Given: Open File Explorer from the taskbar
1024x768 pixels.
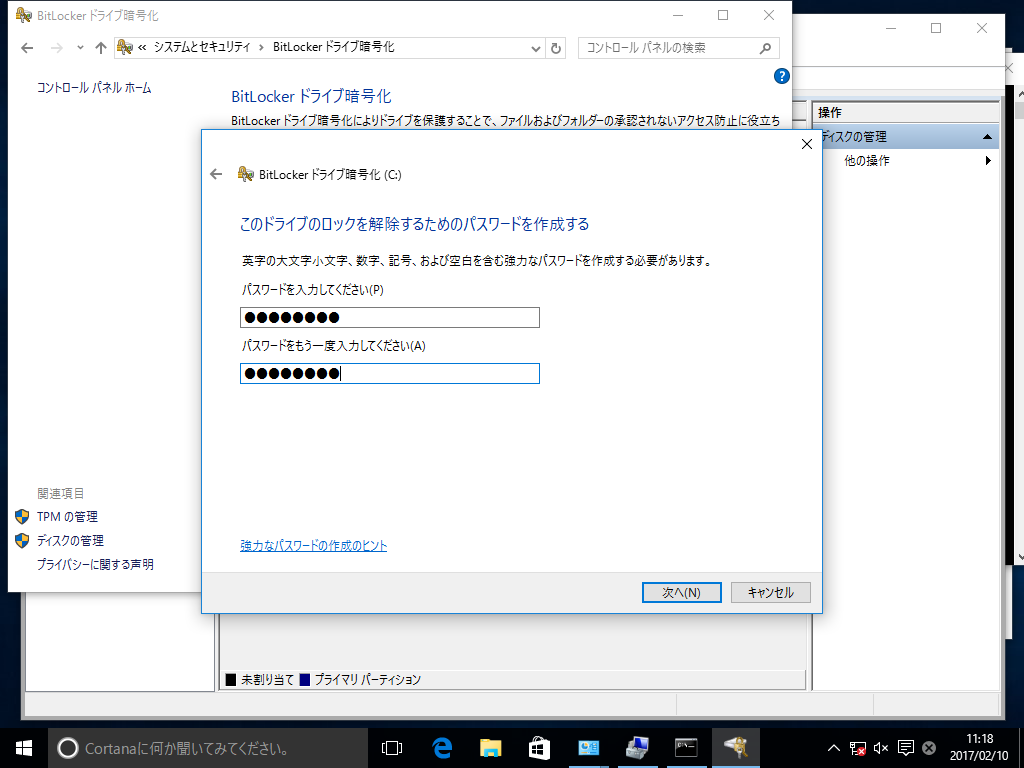Looking at the screenshot, I should (x=490, y=748).
